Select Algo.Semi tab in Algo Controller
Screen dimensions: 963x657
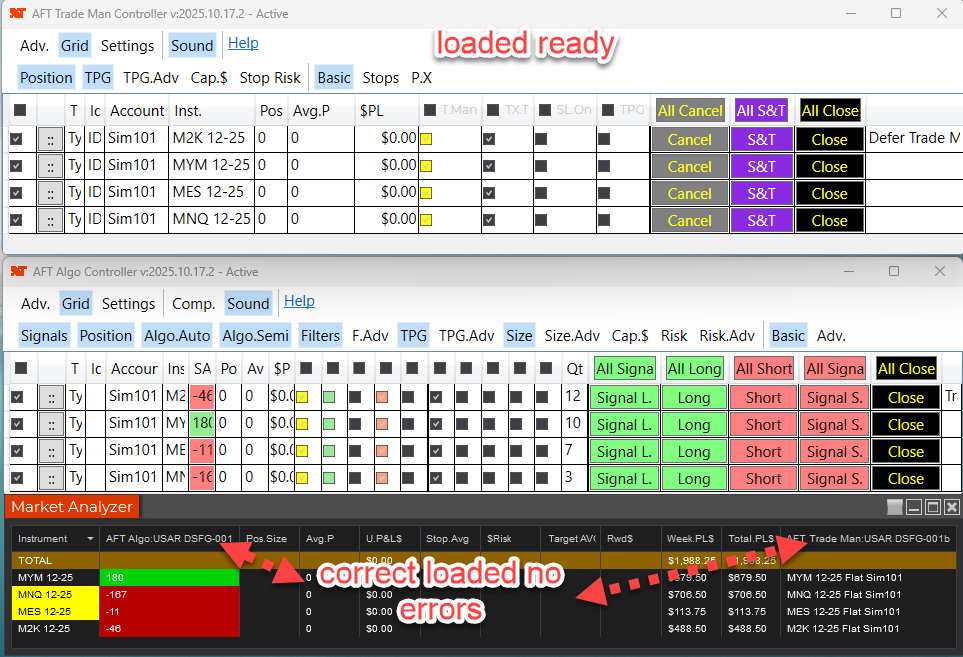tap(255, 336)
